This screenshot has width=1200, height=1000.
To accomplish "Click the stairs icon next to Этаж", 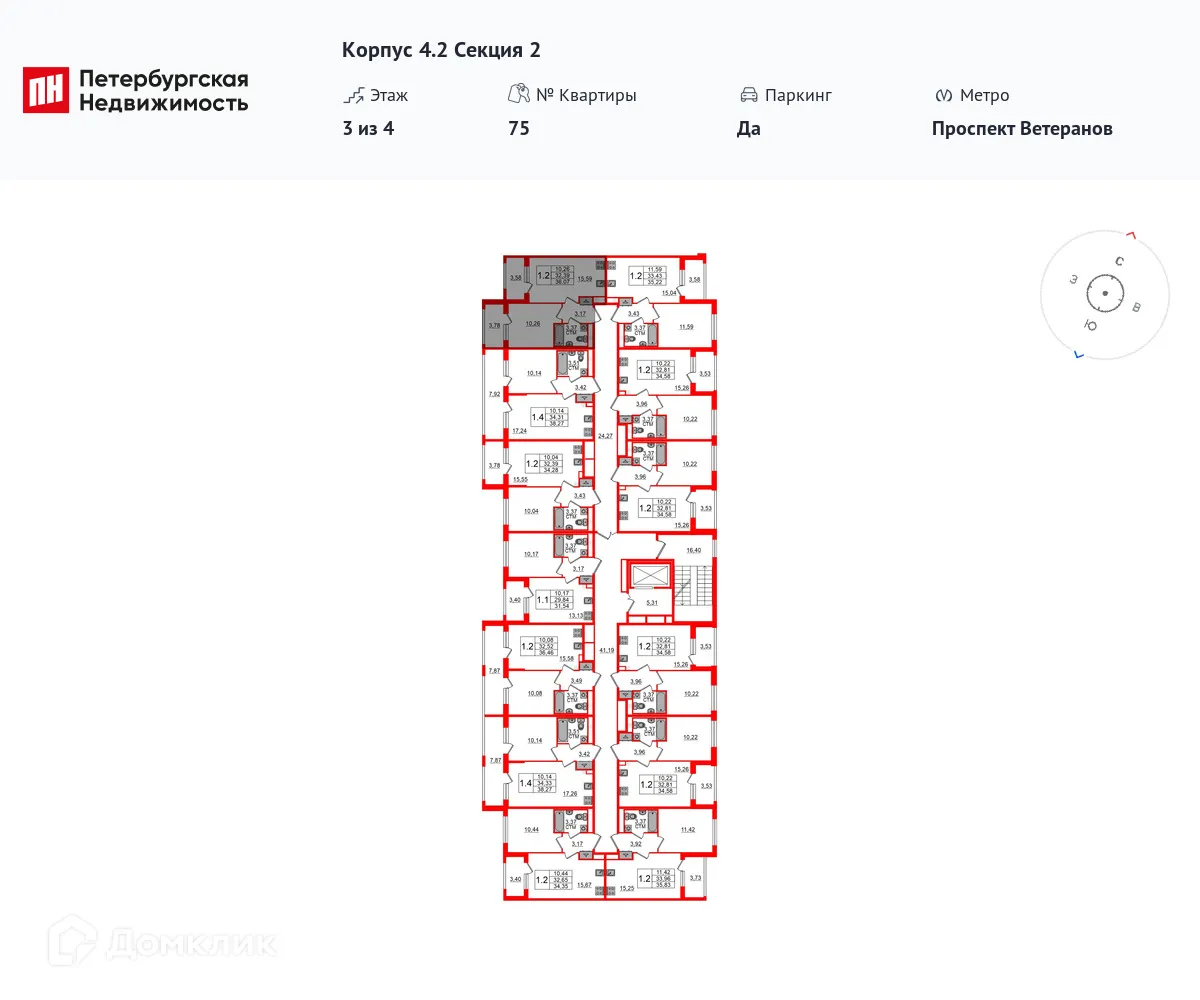I will pyautogui.click(x=352, y=96).
